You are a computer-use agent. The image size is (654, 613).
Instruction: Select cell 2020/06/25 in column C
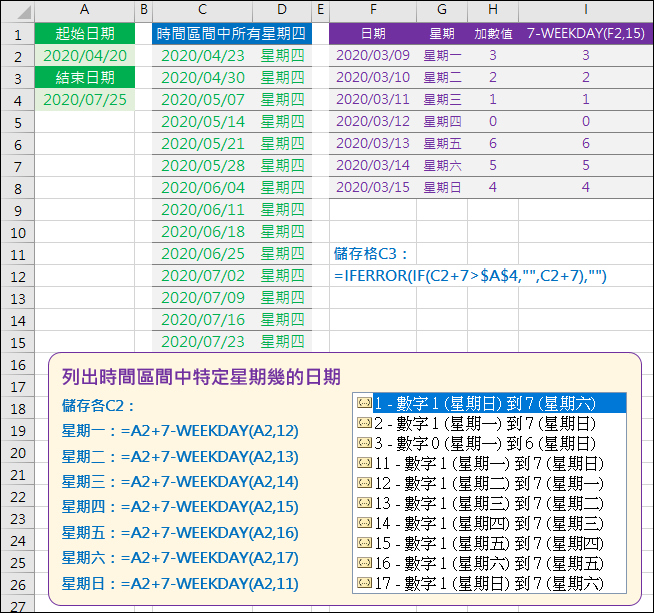click(202, 254)
